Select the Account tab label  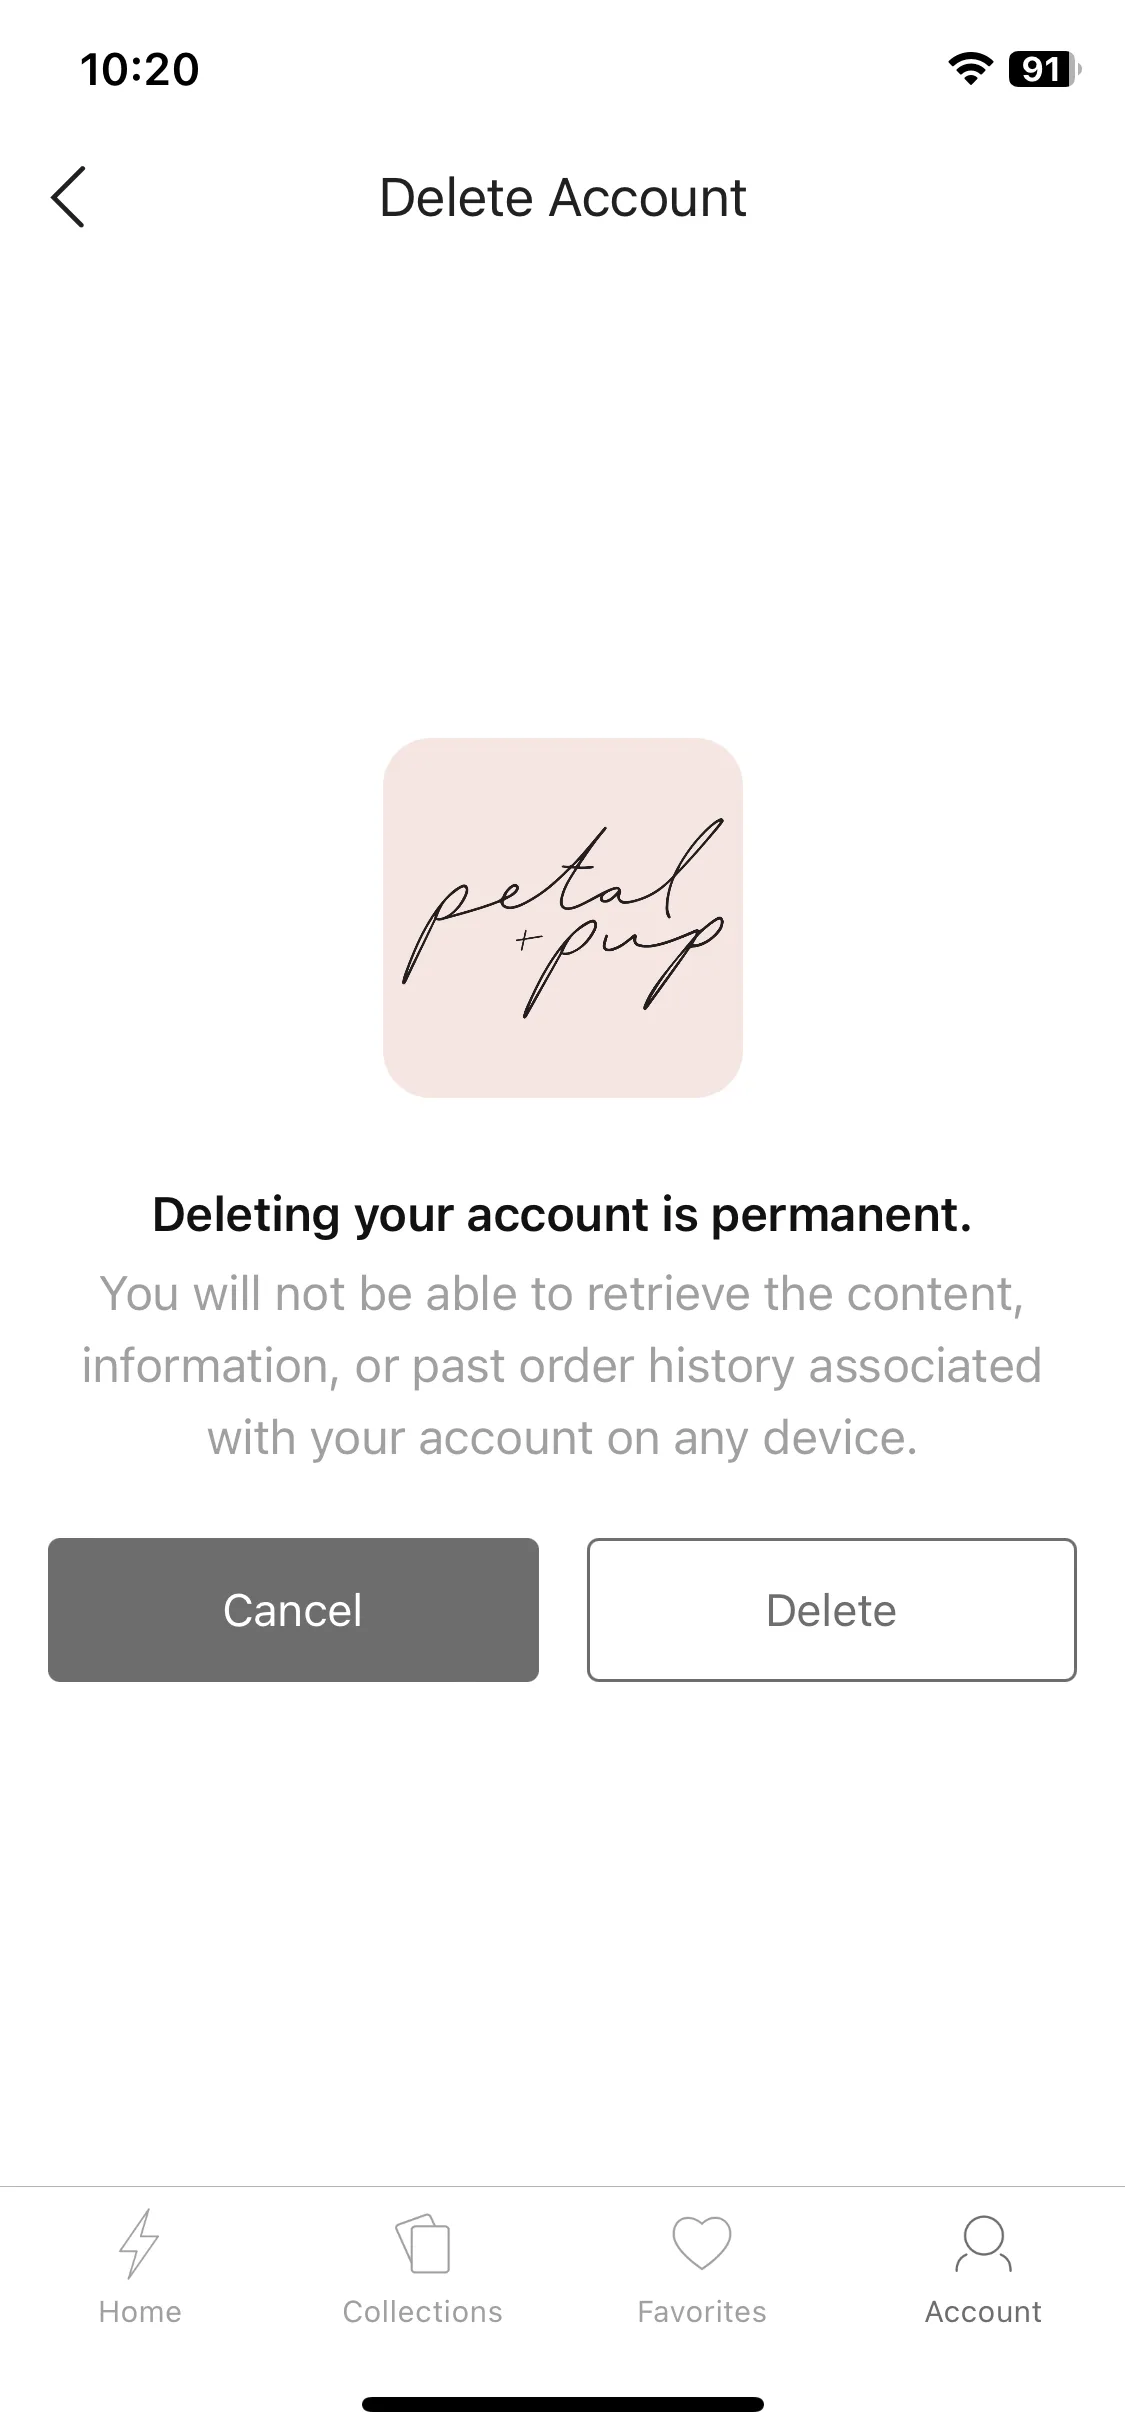983,2312
